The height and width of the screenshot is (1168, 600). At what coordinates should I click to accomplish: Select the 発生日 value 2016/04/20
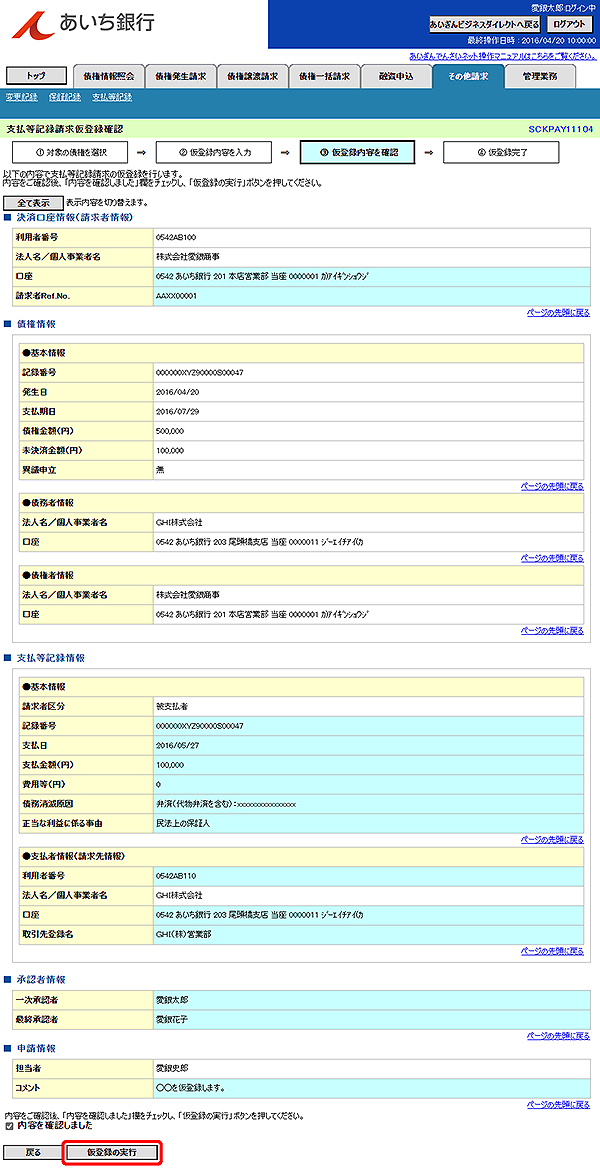pos(177,392)
